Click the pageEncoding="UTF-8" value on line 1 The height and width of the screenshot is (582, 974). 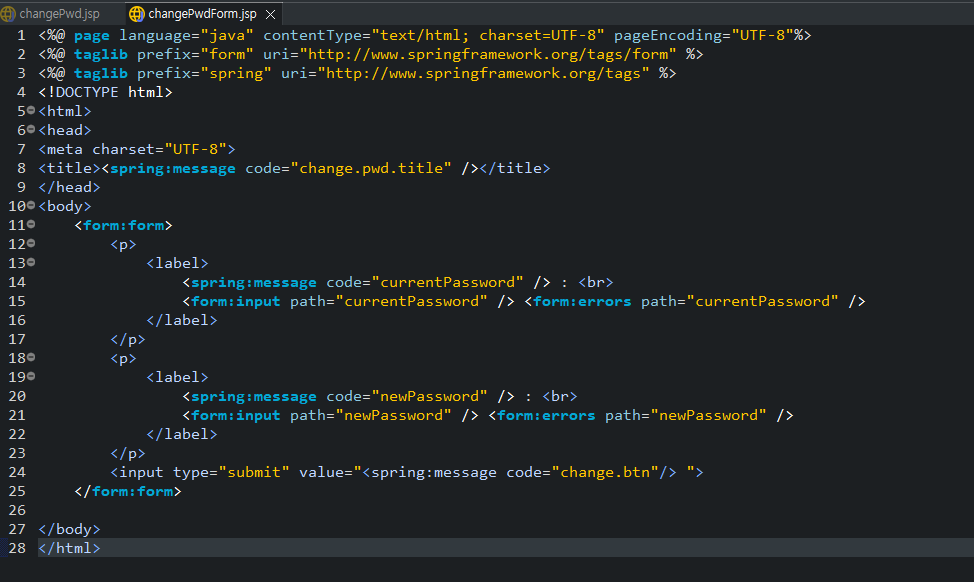tap(762, 35)
